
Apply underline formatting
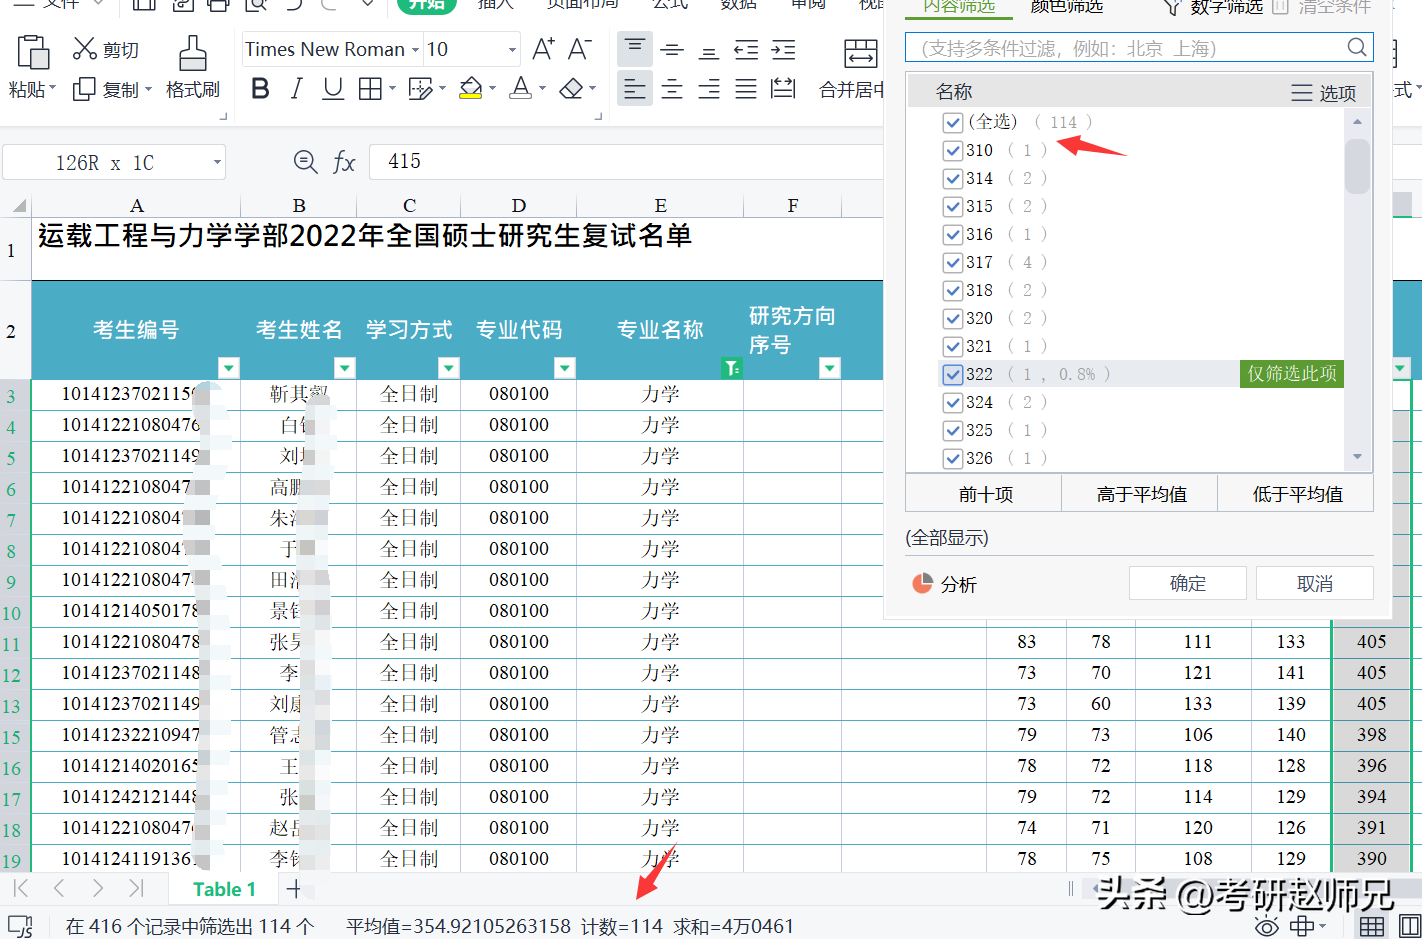333,89
